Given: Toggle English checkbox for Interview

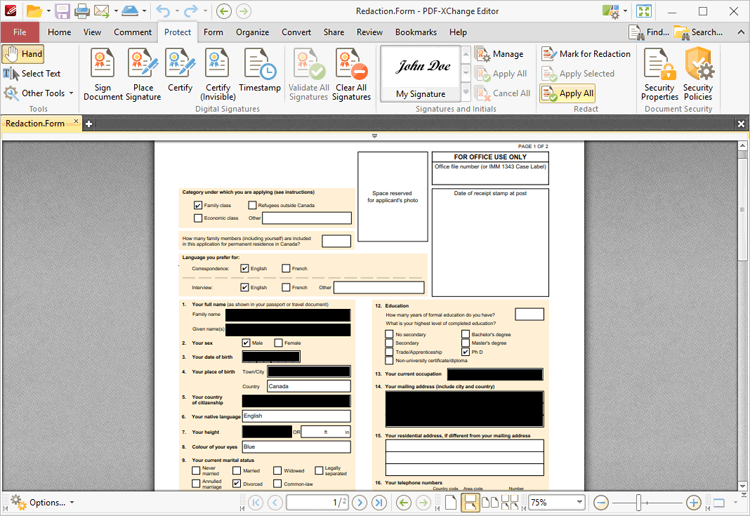Looking at the screenshot, I should click(x=244, y=287).
